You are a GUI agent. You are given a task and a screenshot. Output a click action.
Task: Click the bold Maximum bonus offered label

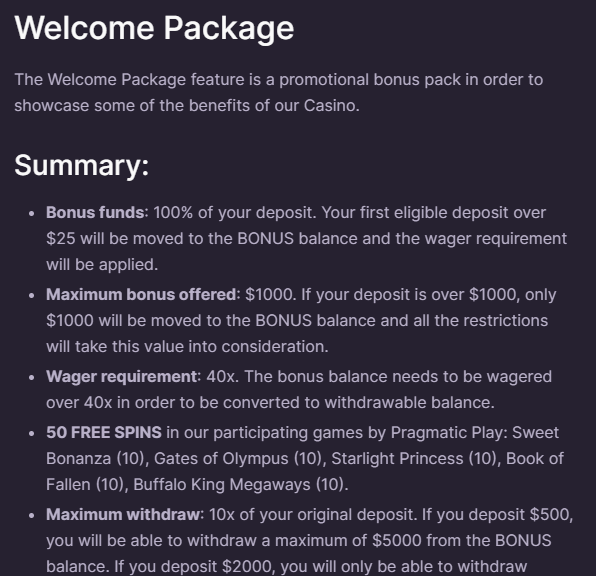[141, 295]
